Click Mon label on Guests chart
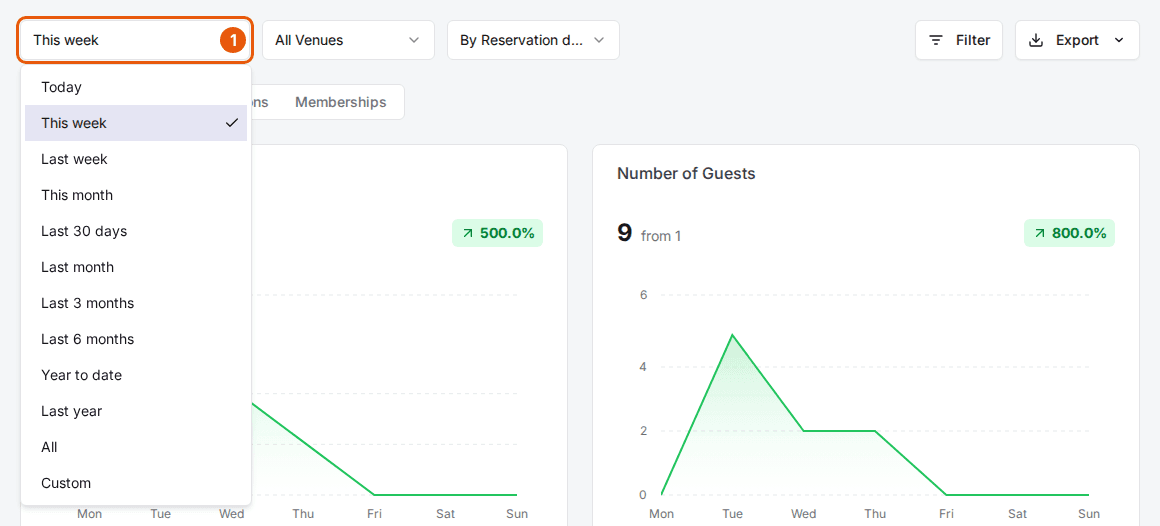Viewport: 1160px width, 526px height. [x=661, y=513]
